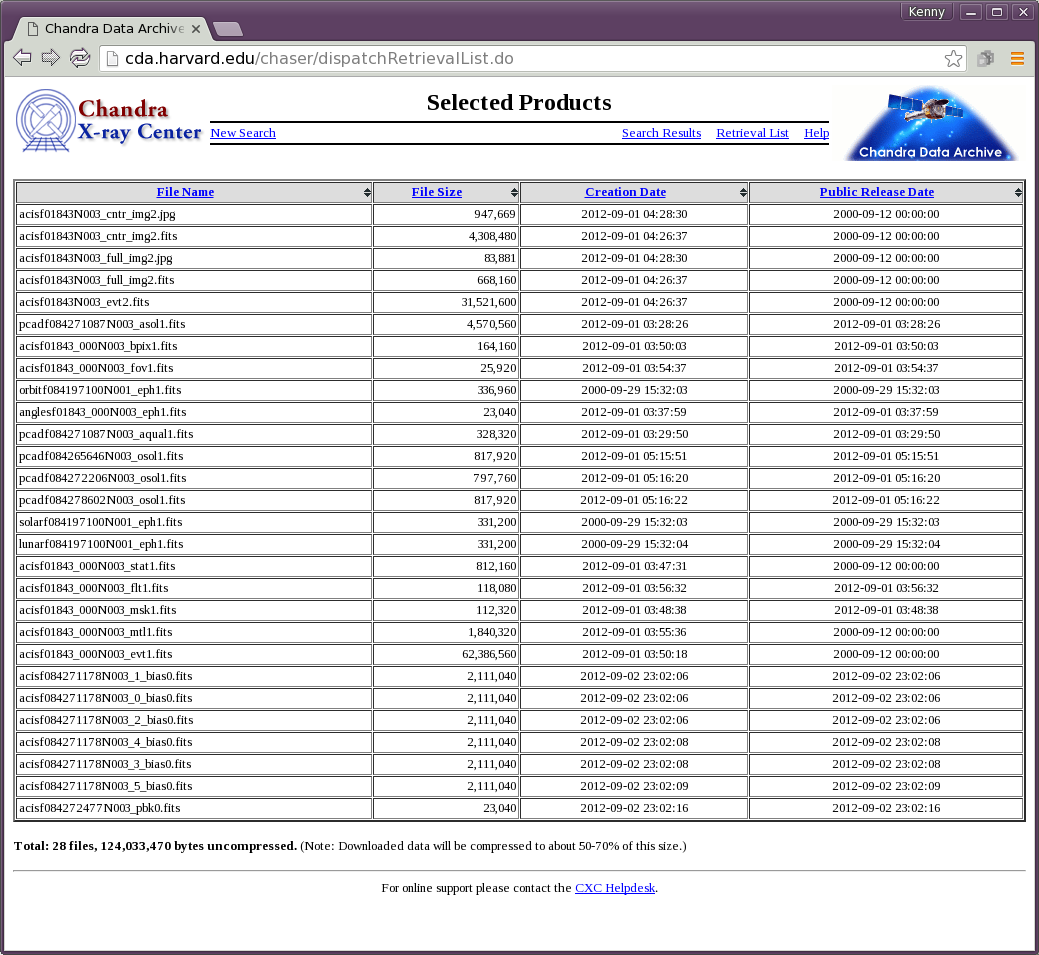Open the Help link
The height and width of the screenshot is (955, 1039).
(816, 133)
